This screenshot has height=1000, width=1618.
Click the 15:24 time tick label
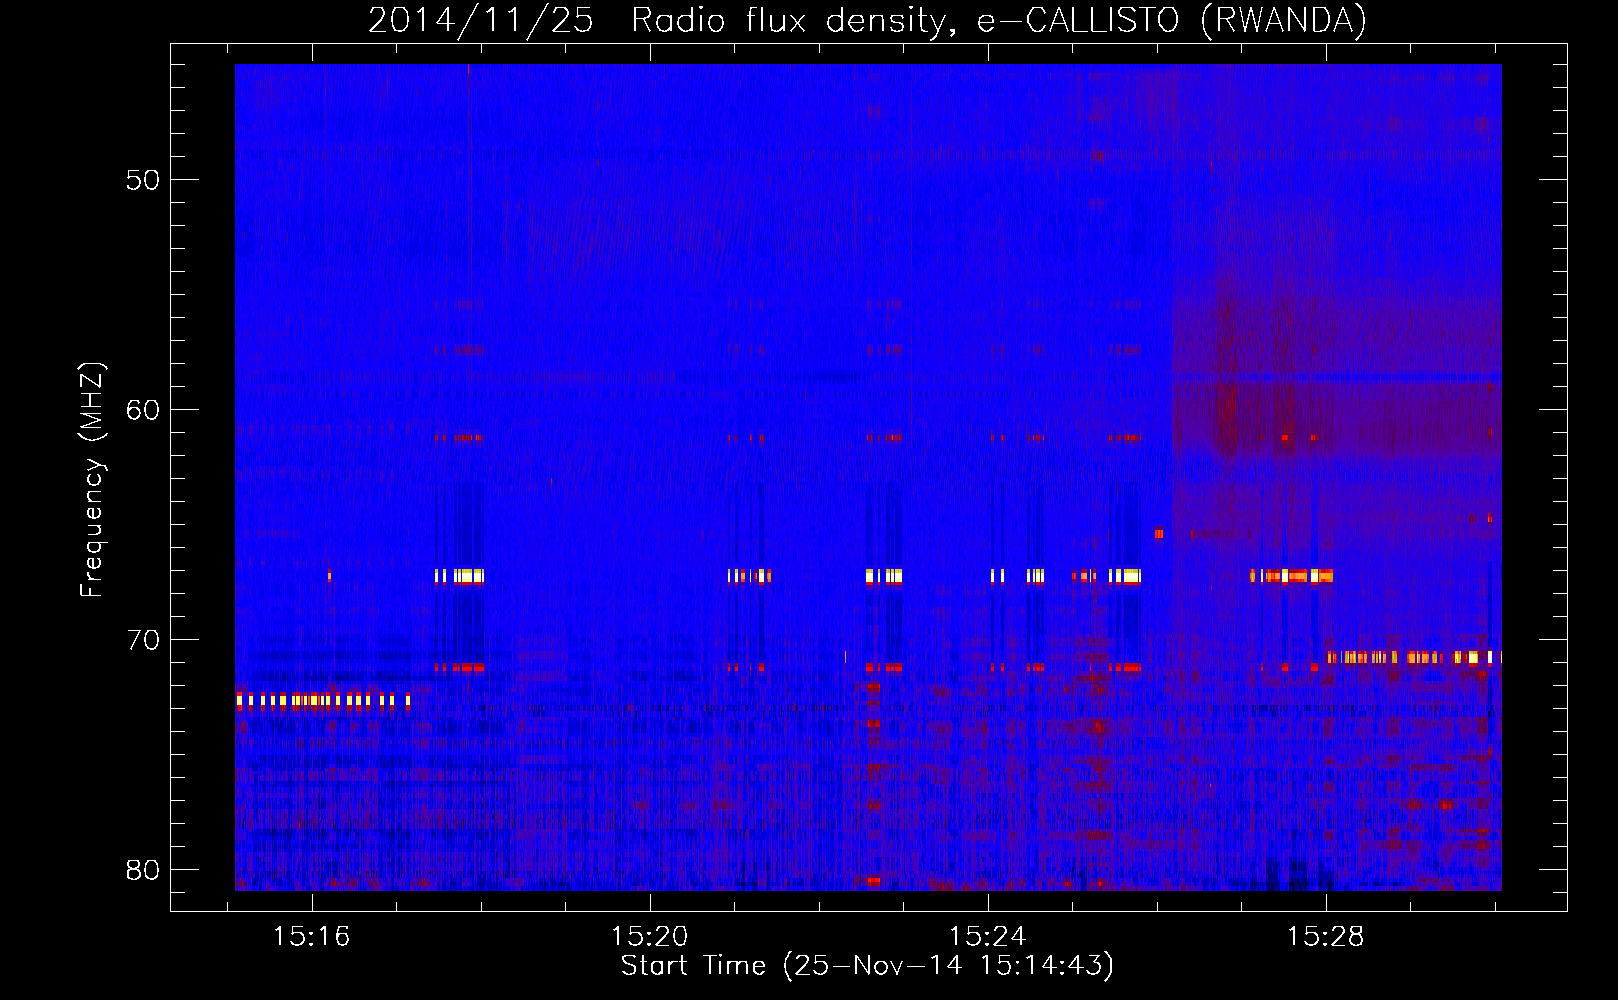pos(988,937)
